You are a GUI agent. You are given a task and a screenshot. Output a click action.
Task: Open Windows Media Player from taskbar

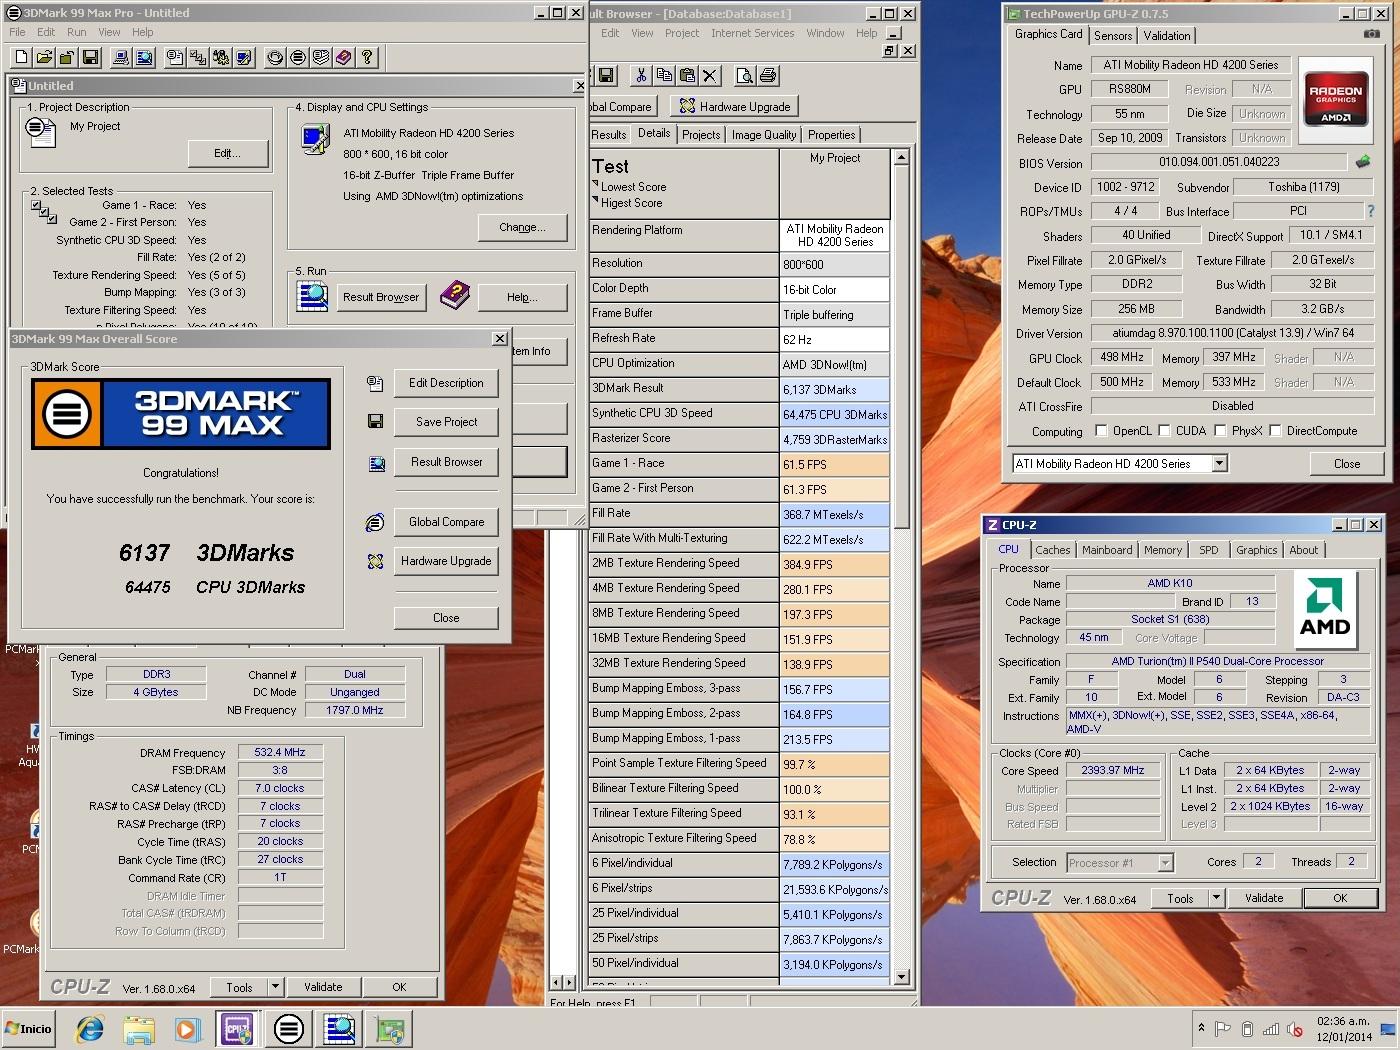(187, 1028)
